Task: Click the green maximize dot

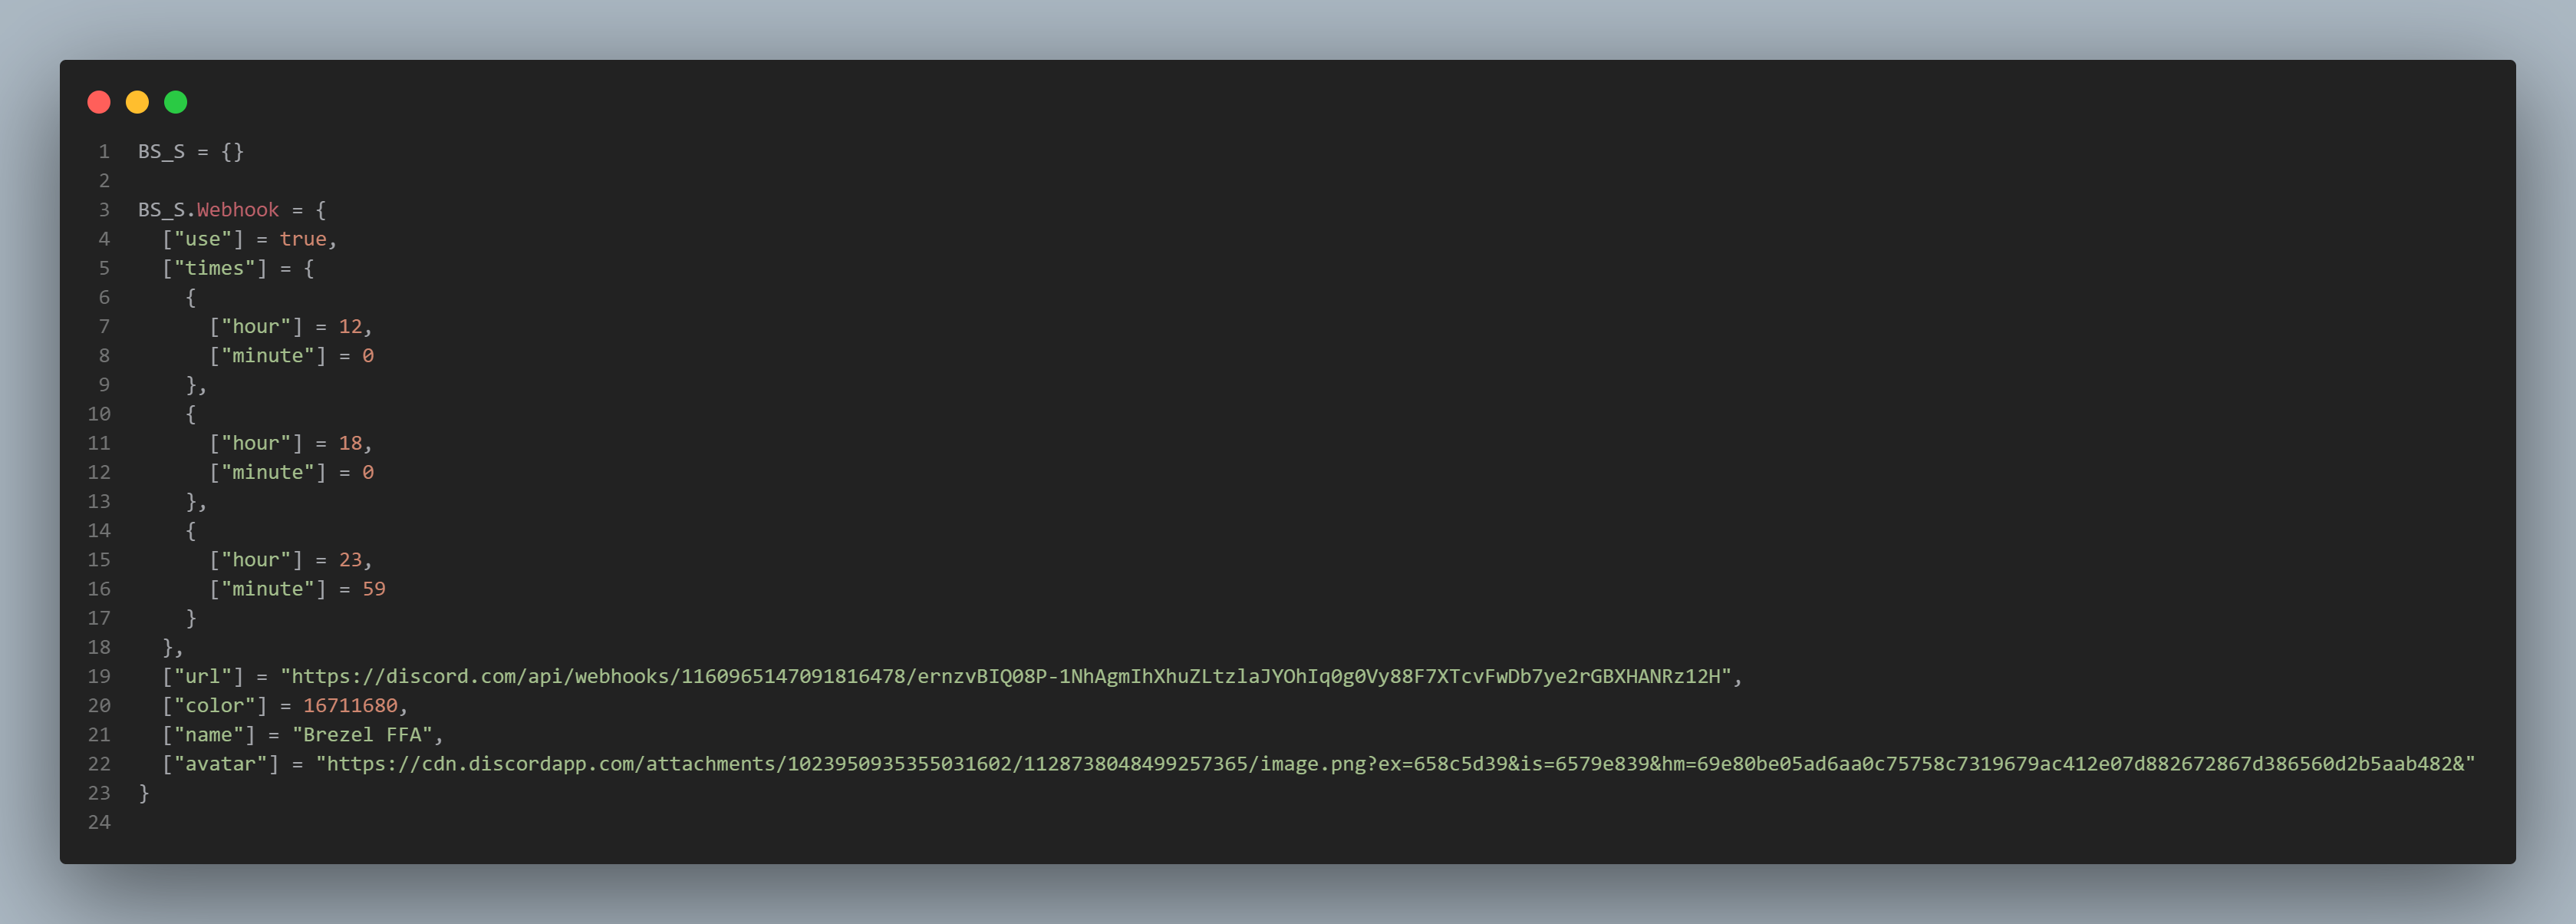Action: (x=175, y=102)
